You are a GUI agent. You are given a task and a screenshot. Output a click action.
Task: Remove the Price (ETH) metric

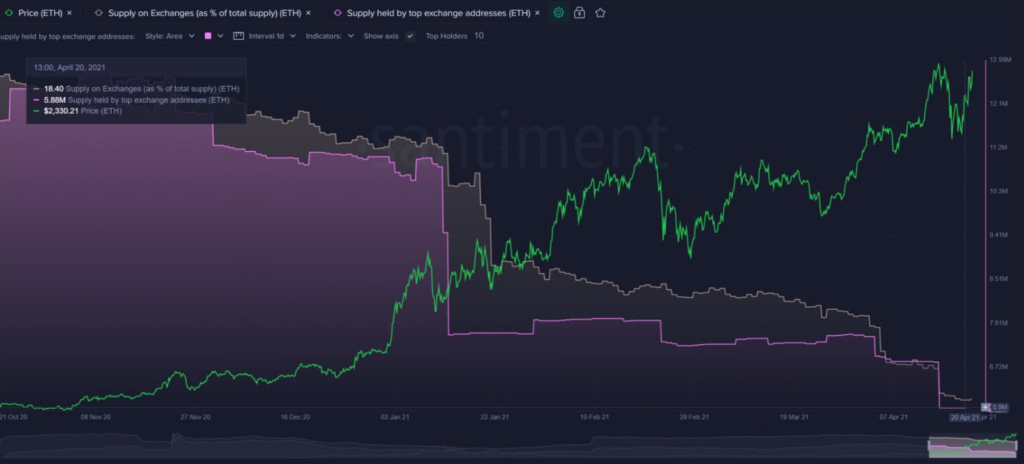[69, 12]
